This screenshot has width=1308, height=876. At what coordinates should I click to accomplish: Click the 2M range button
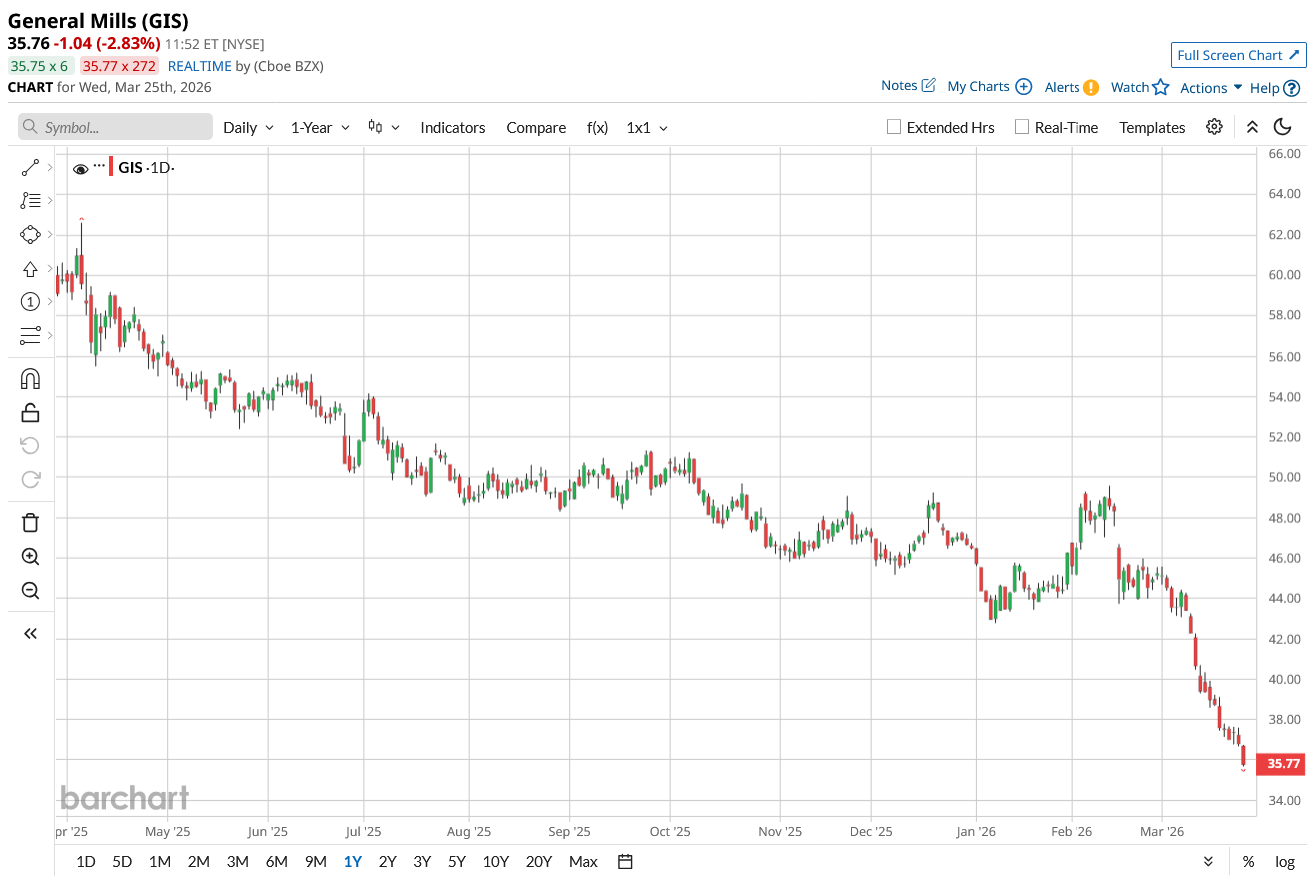[x=198, y=861]
